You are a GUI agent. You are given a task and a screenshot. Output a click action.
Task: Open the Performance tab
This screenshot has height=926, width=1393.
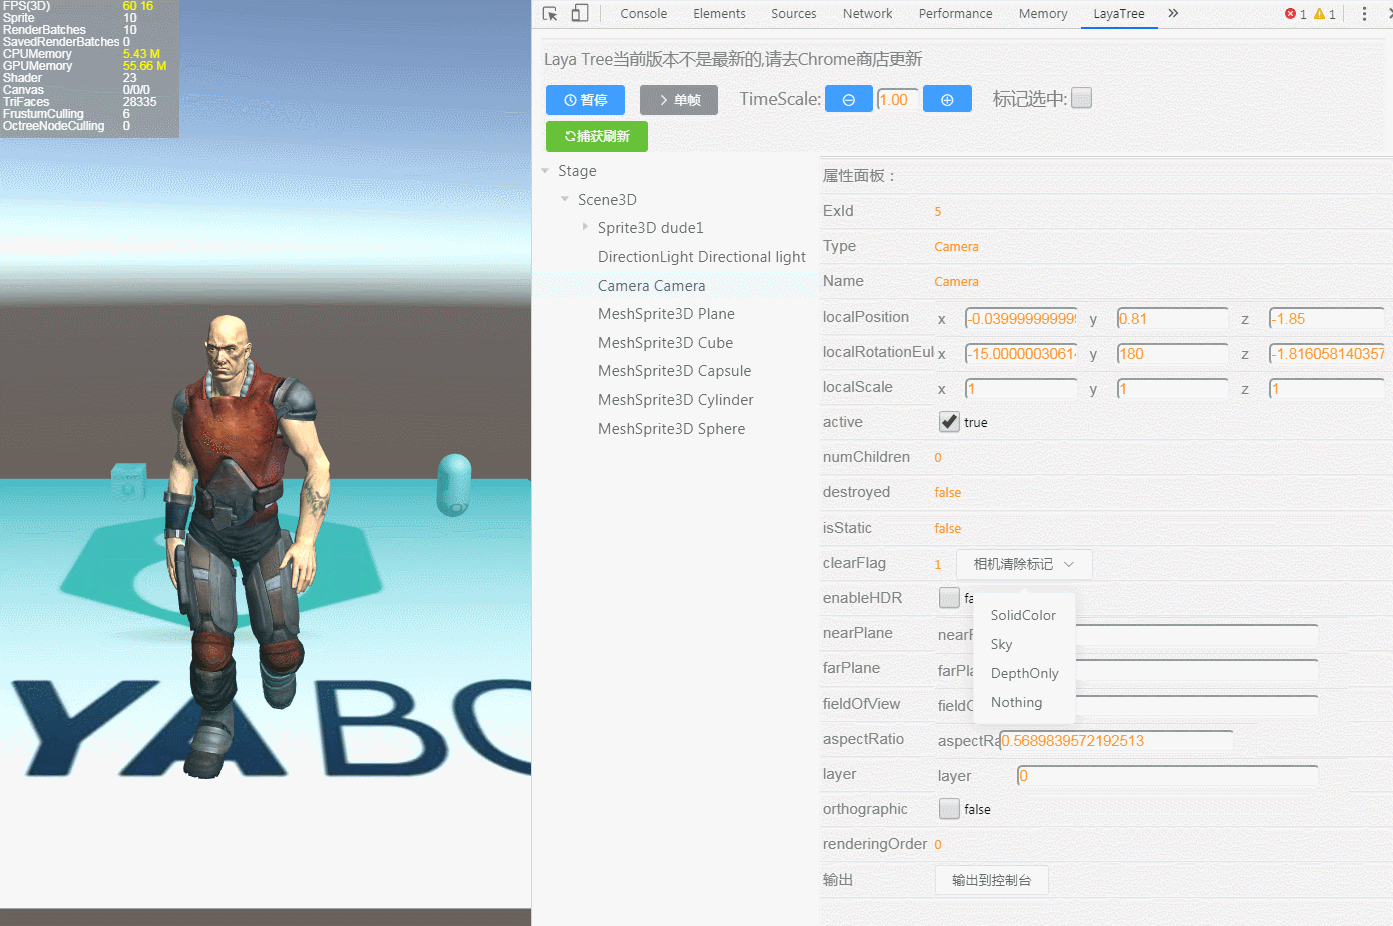point(956,14)
